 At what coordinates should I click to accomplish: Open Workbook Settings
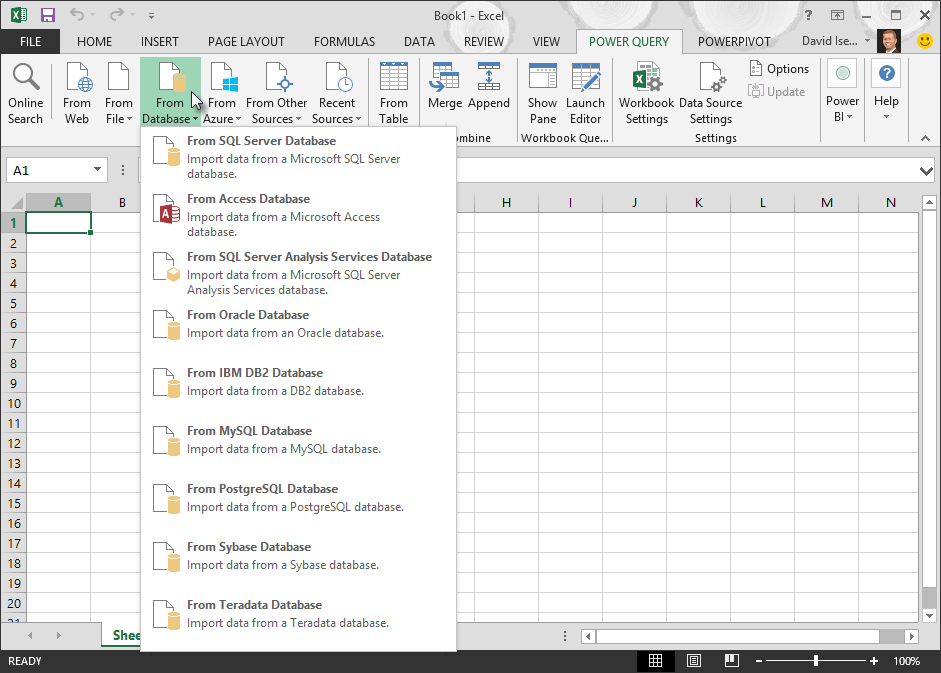click(646, 93)
